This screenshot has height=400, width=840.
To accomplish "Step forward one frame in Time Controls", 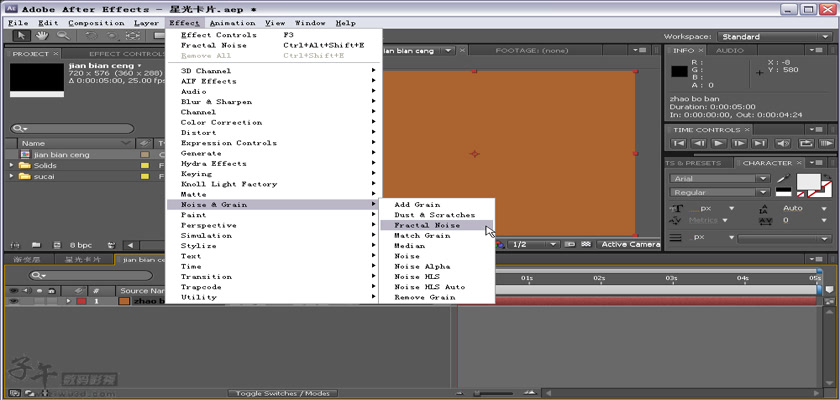I will click(739, 144).
